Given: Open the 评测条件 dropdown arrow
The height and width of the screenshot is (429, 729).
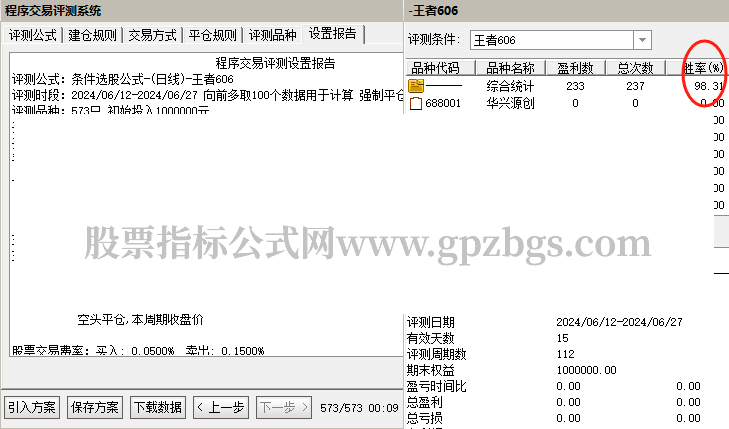Looking at the screenshot, I should coord(642,40).
